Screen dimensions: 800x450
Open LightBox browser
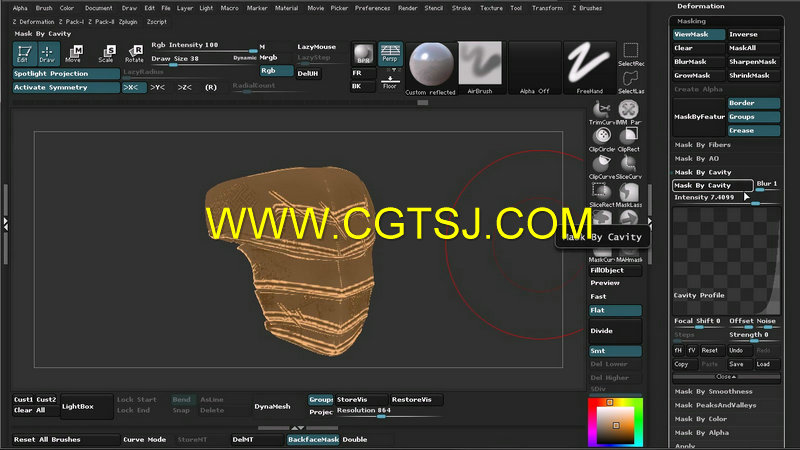click(x=86, y=407)
